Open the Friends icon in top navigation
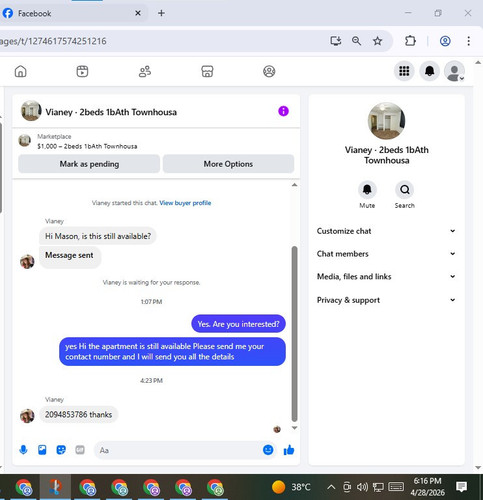 145,71
